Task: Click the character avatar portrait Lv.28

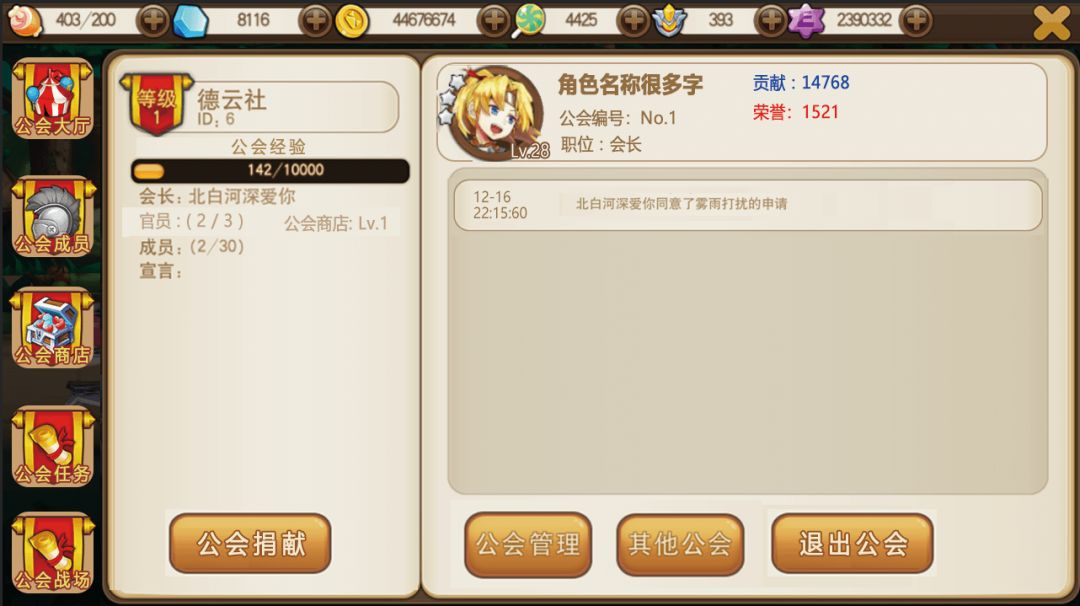Action: point(495,113)
